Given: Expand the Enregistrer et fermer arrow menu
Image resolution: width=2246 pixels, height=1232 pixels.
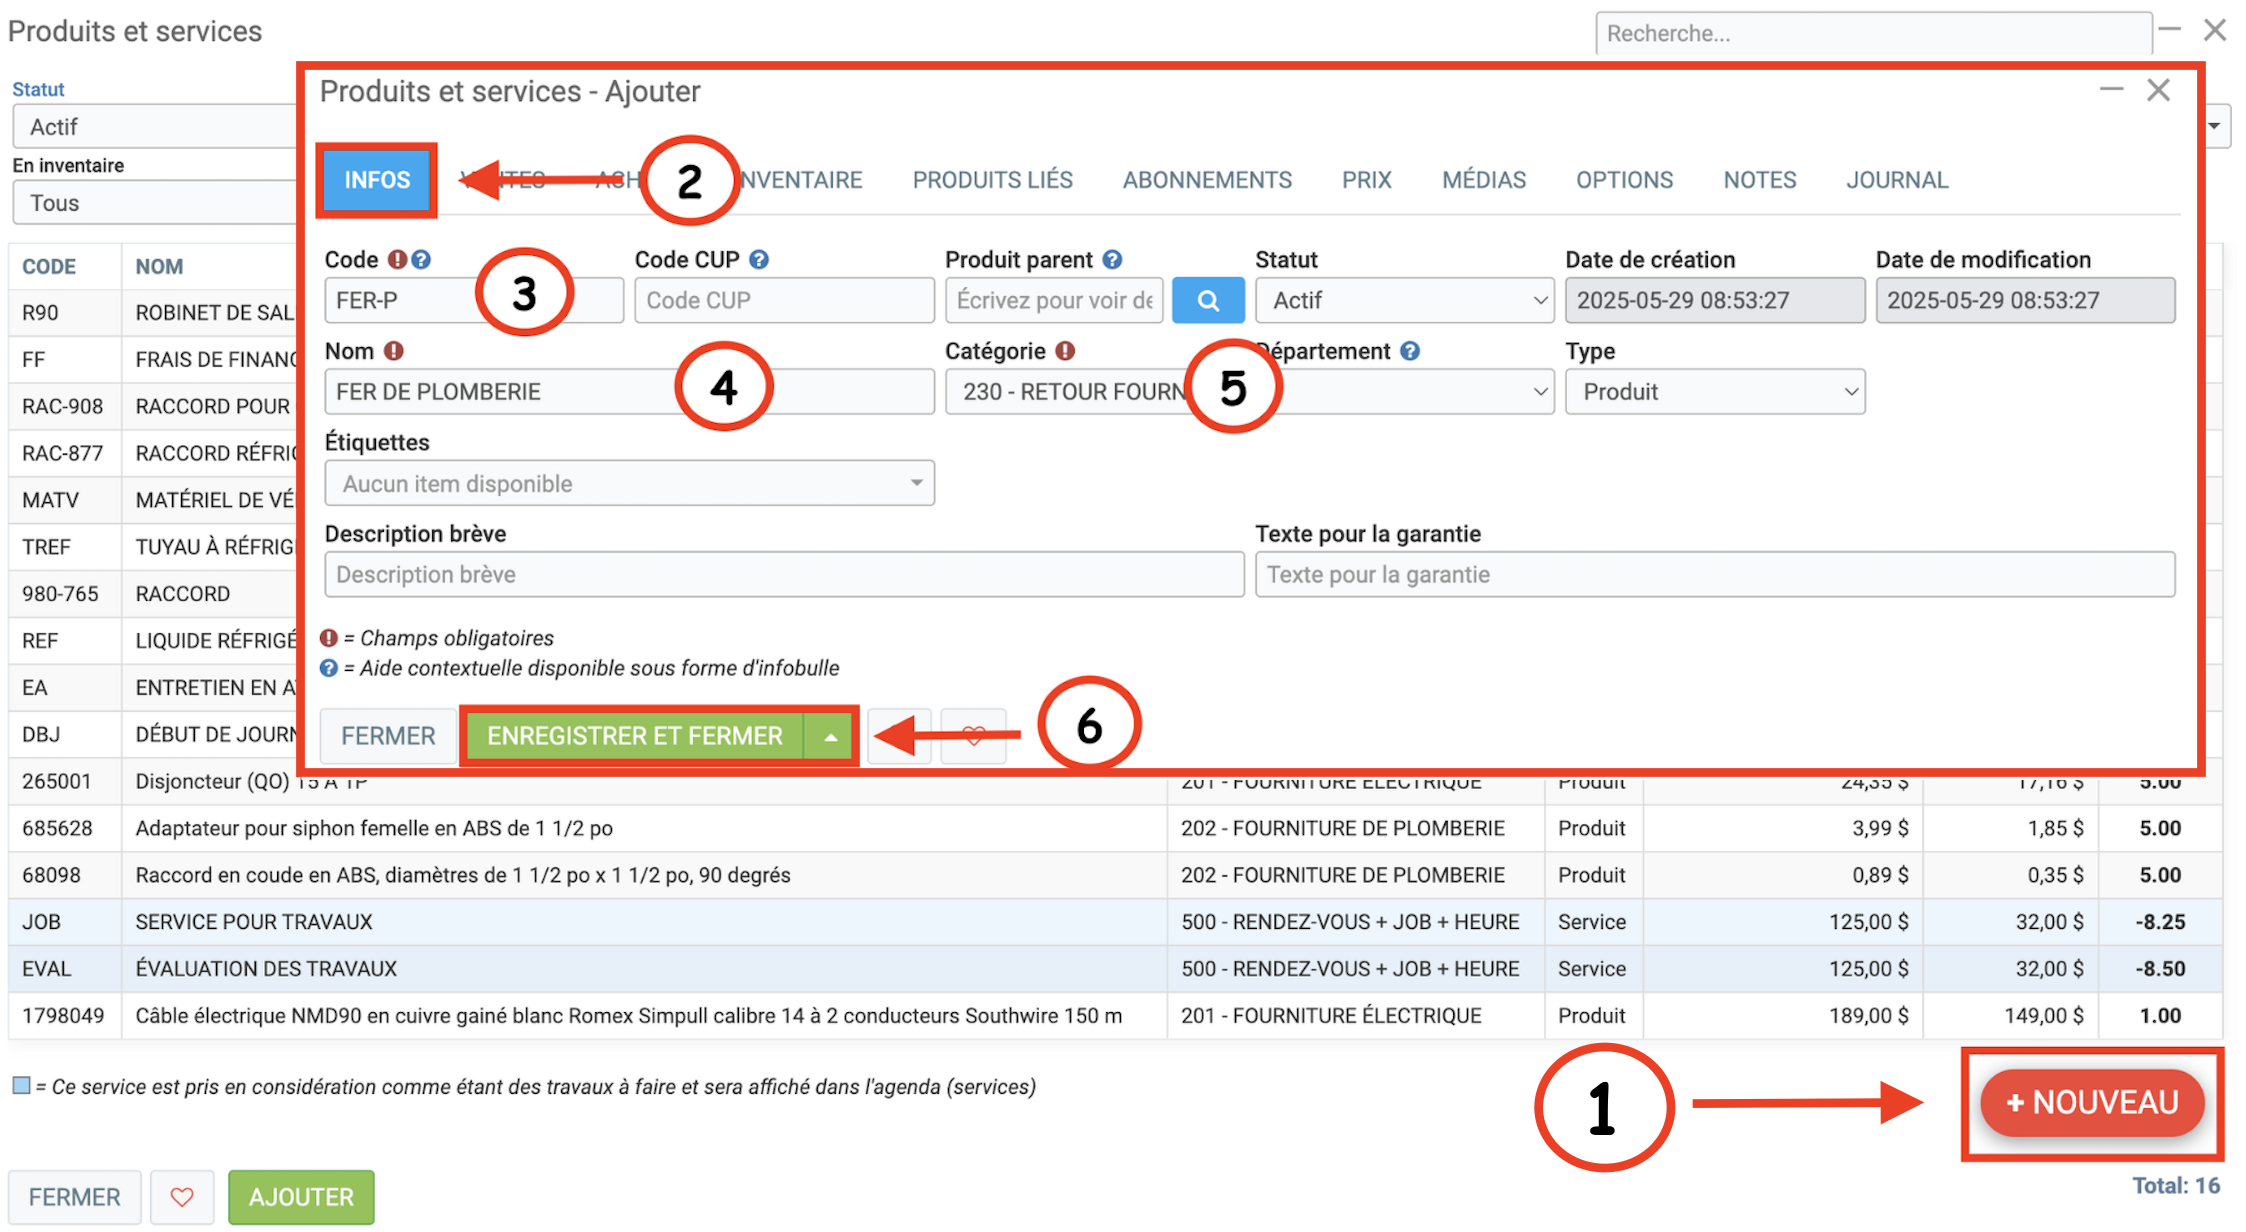Looking at the screenshot, I should (830, 737).
